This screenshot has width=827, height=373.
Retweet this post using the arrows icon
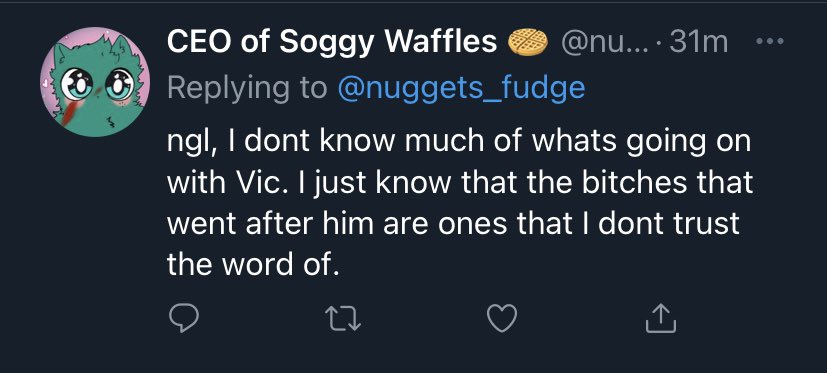[x=343, y=319]
